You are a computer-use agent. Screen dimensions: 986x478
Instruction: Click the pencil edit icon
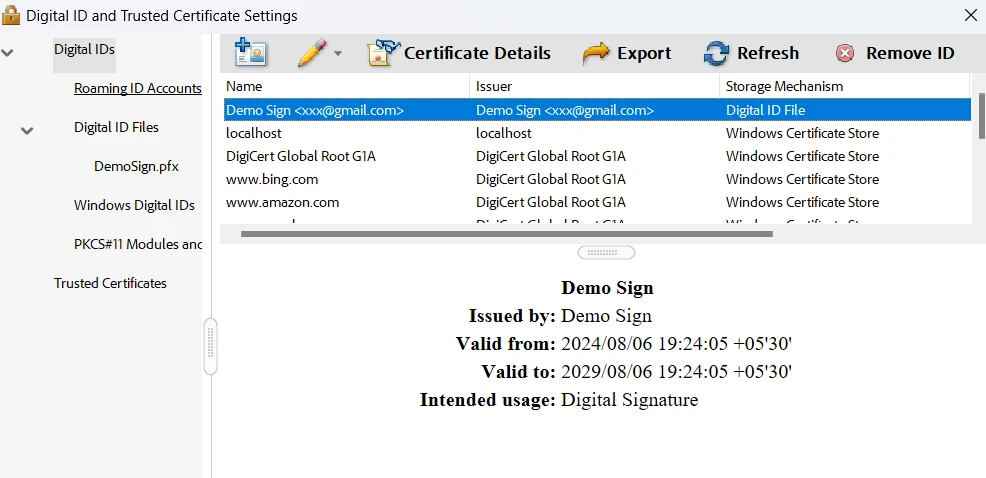pos(311,53)
